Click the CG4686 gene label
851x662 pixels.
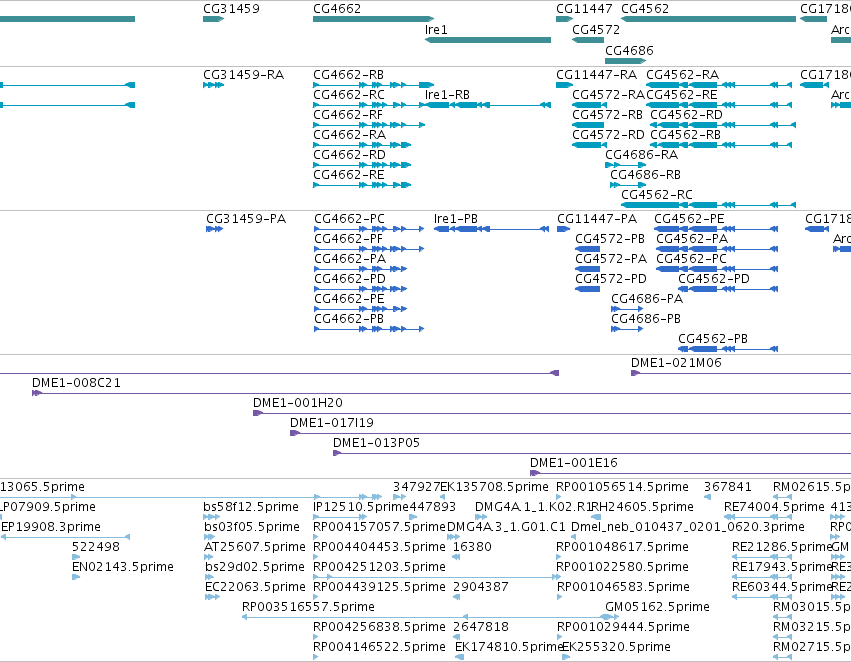click(629, 50)
